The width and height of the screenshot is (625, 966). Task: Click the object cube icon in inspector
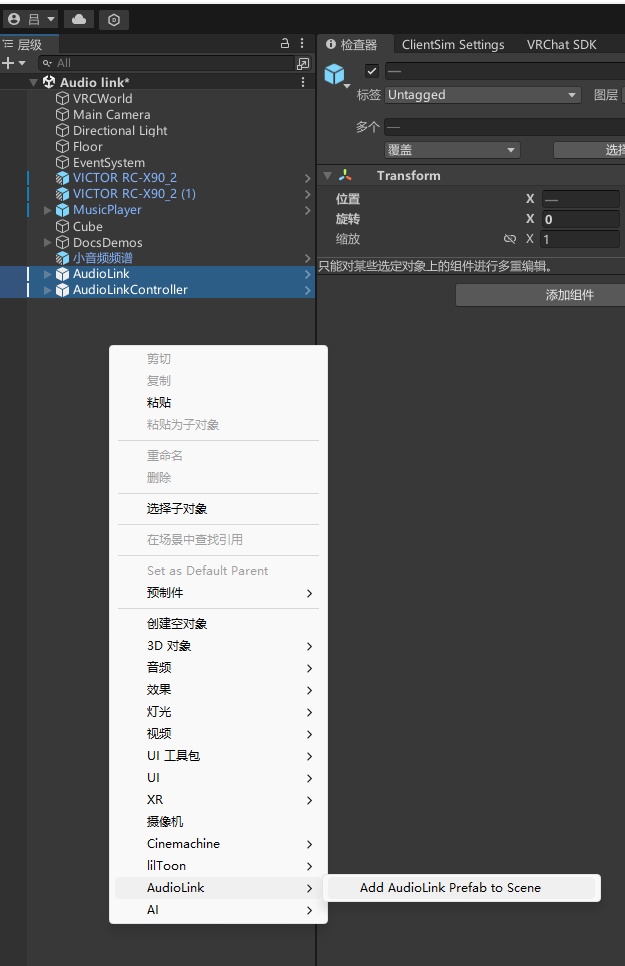(335, 75)
